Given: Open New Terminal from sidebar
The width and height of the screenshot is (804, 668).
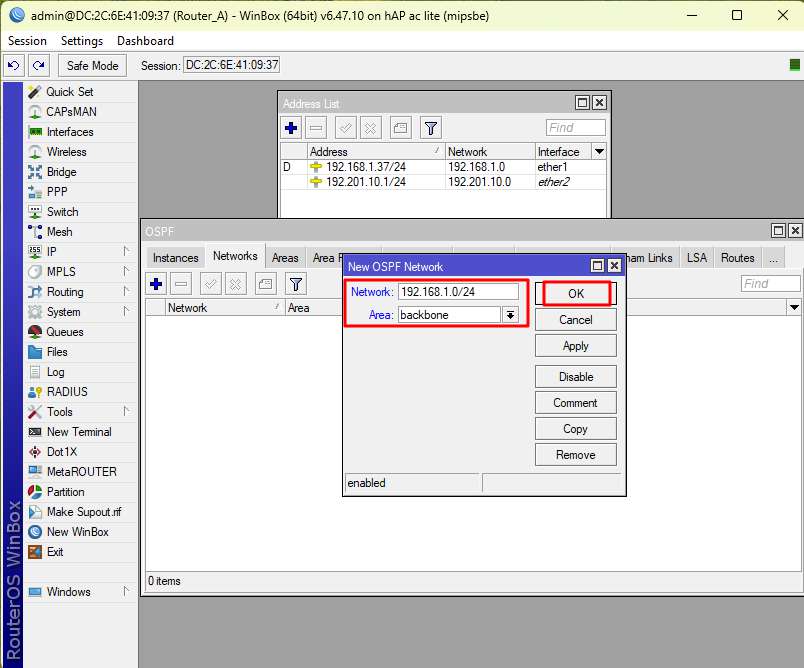Looking at the screenshot, I should point(78,432).
